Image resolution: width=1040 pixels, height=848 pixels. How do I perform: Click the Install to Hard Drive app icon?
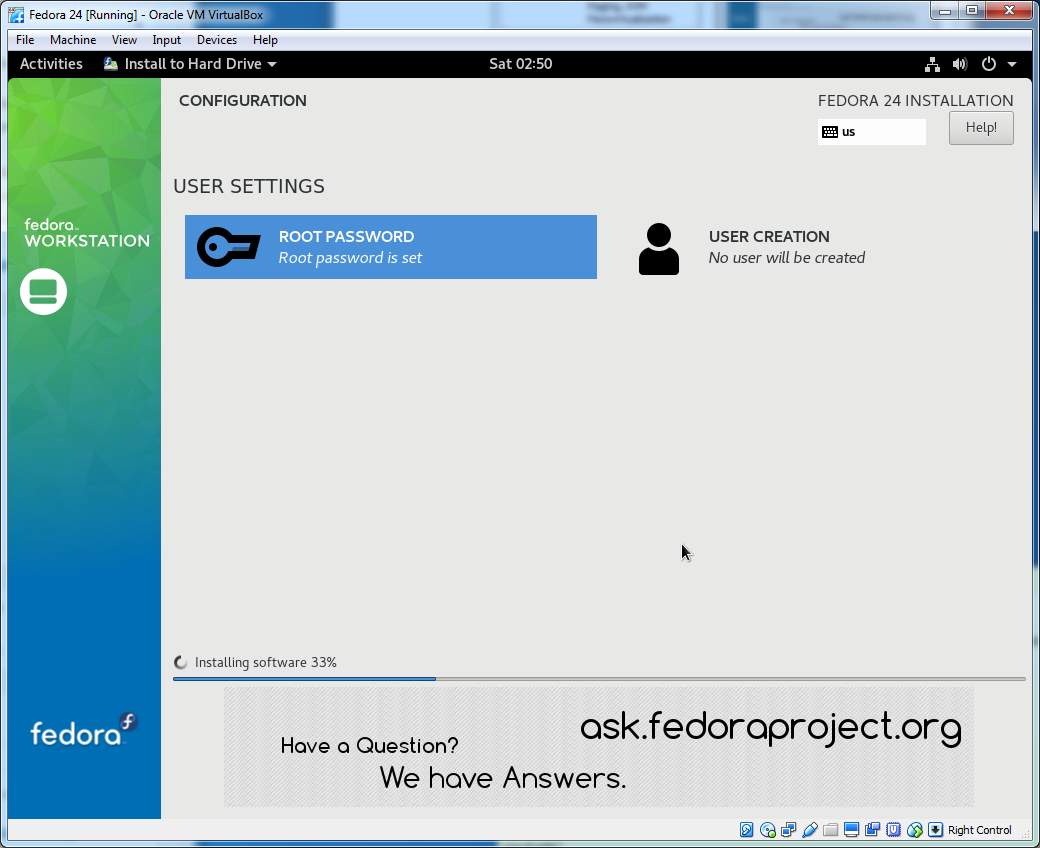(111, 64)
